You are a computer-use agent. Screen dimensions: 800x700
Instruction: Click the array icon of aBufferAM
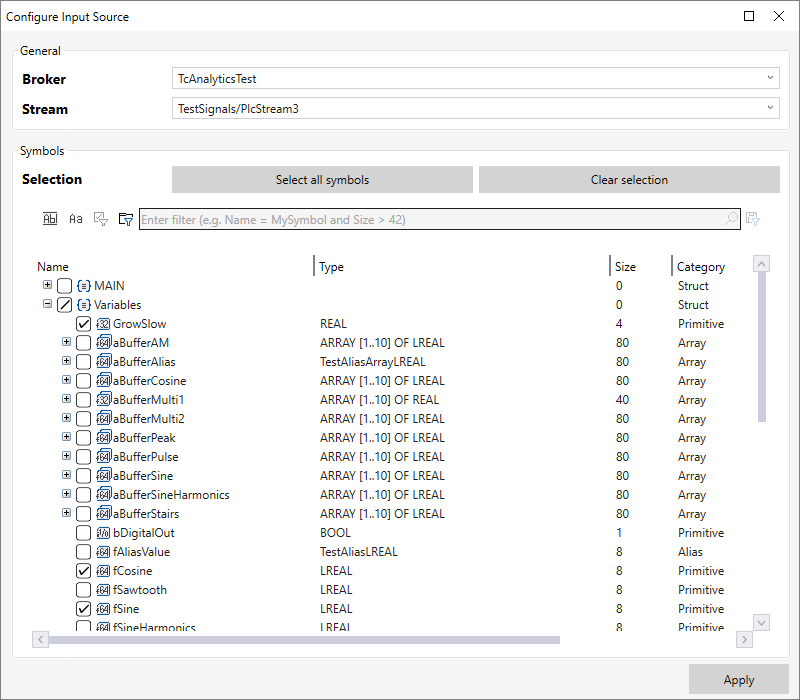tap(104, 342)
